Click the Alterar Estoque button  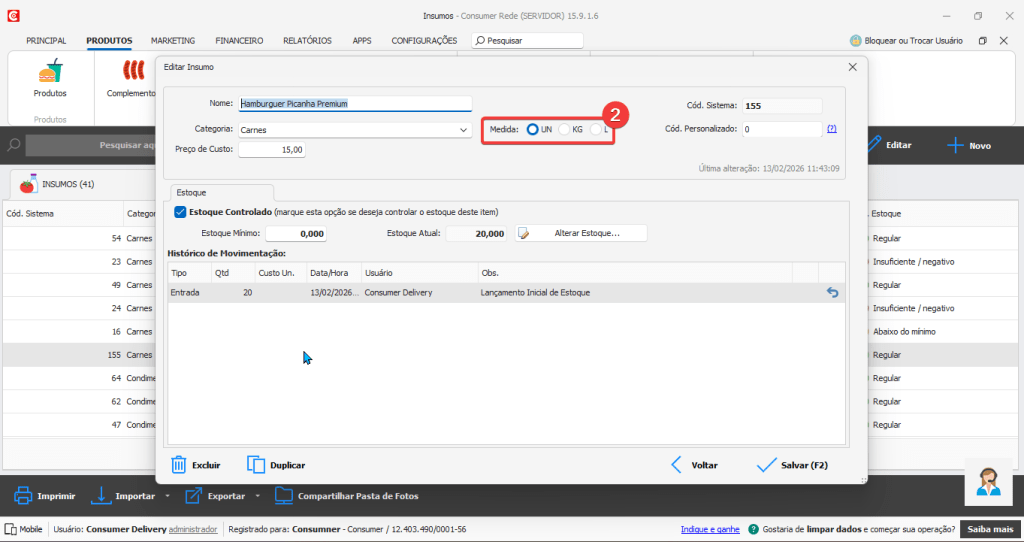pyautogui.click(x=581, y=233)
